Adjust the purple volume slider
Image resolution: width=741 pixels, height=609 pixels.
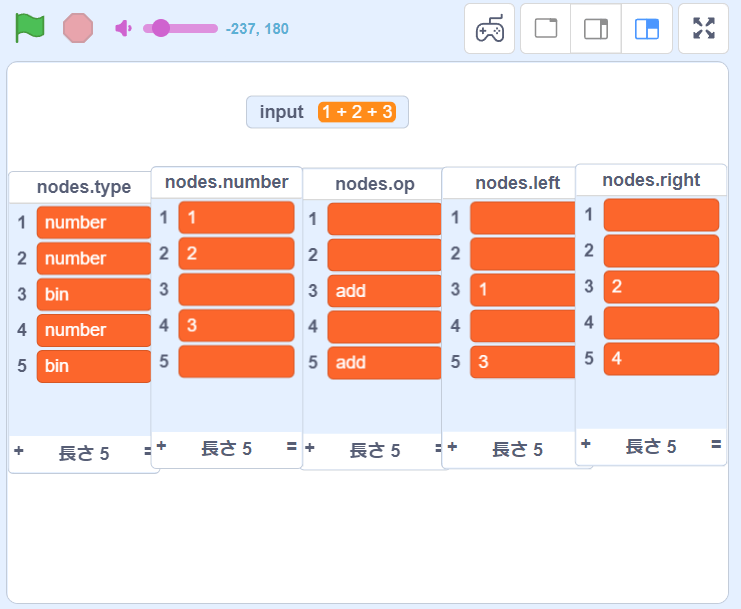pos(160,28)
